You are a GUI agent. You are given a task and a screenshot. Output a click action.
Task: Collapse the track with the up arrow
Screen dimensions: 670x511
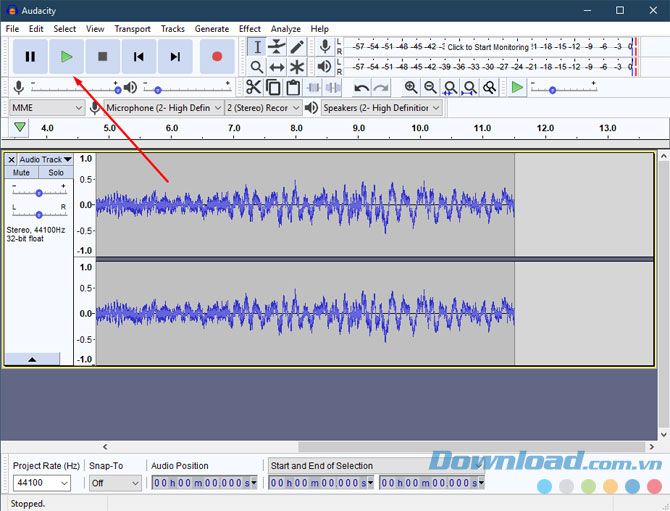click(32, 359)
